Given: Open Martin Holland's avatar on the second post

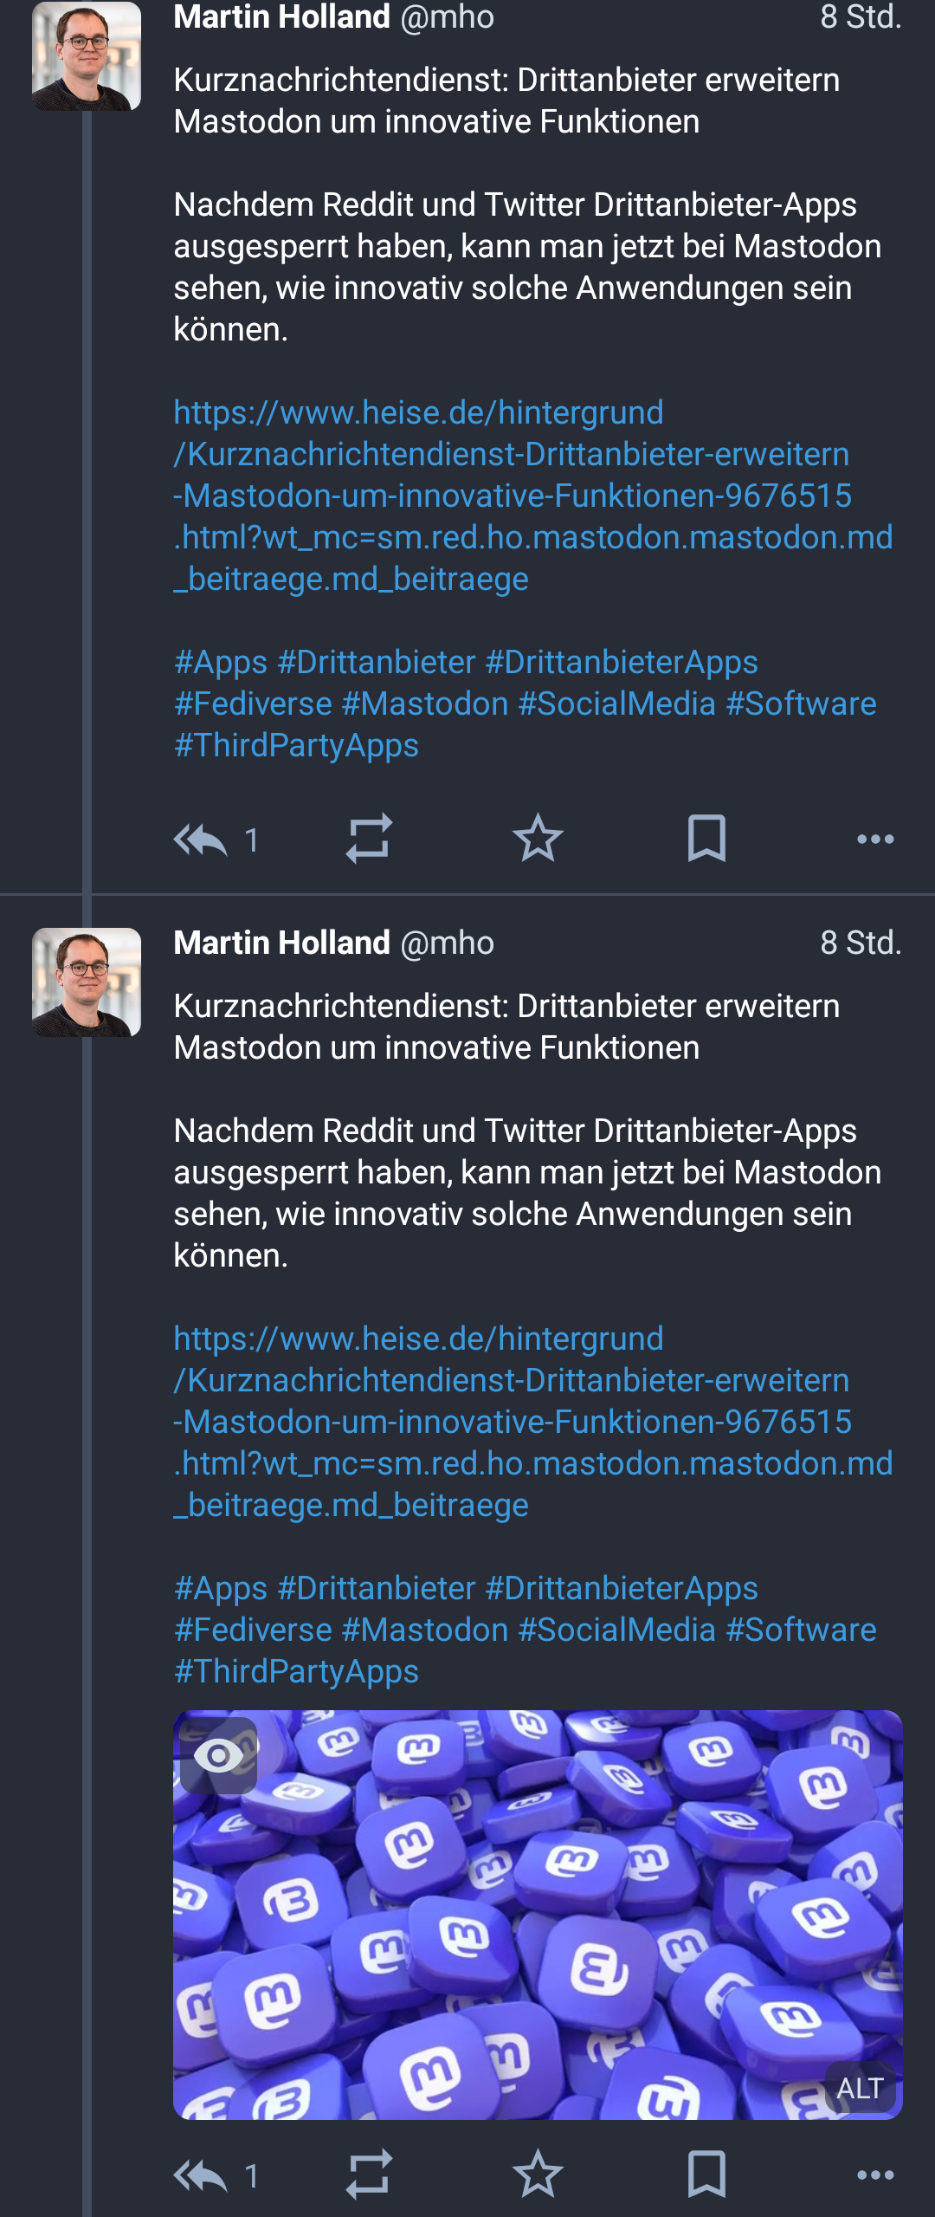Looking at the screenshot, I should point(86,982).
